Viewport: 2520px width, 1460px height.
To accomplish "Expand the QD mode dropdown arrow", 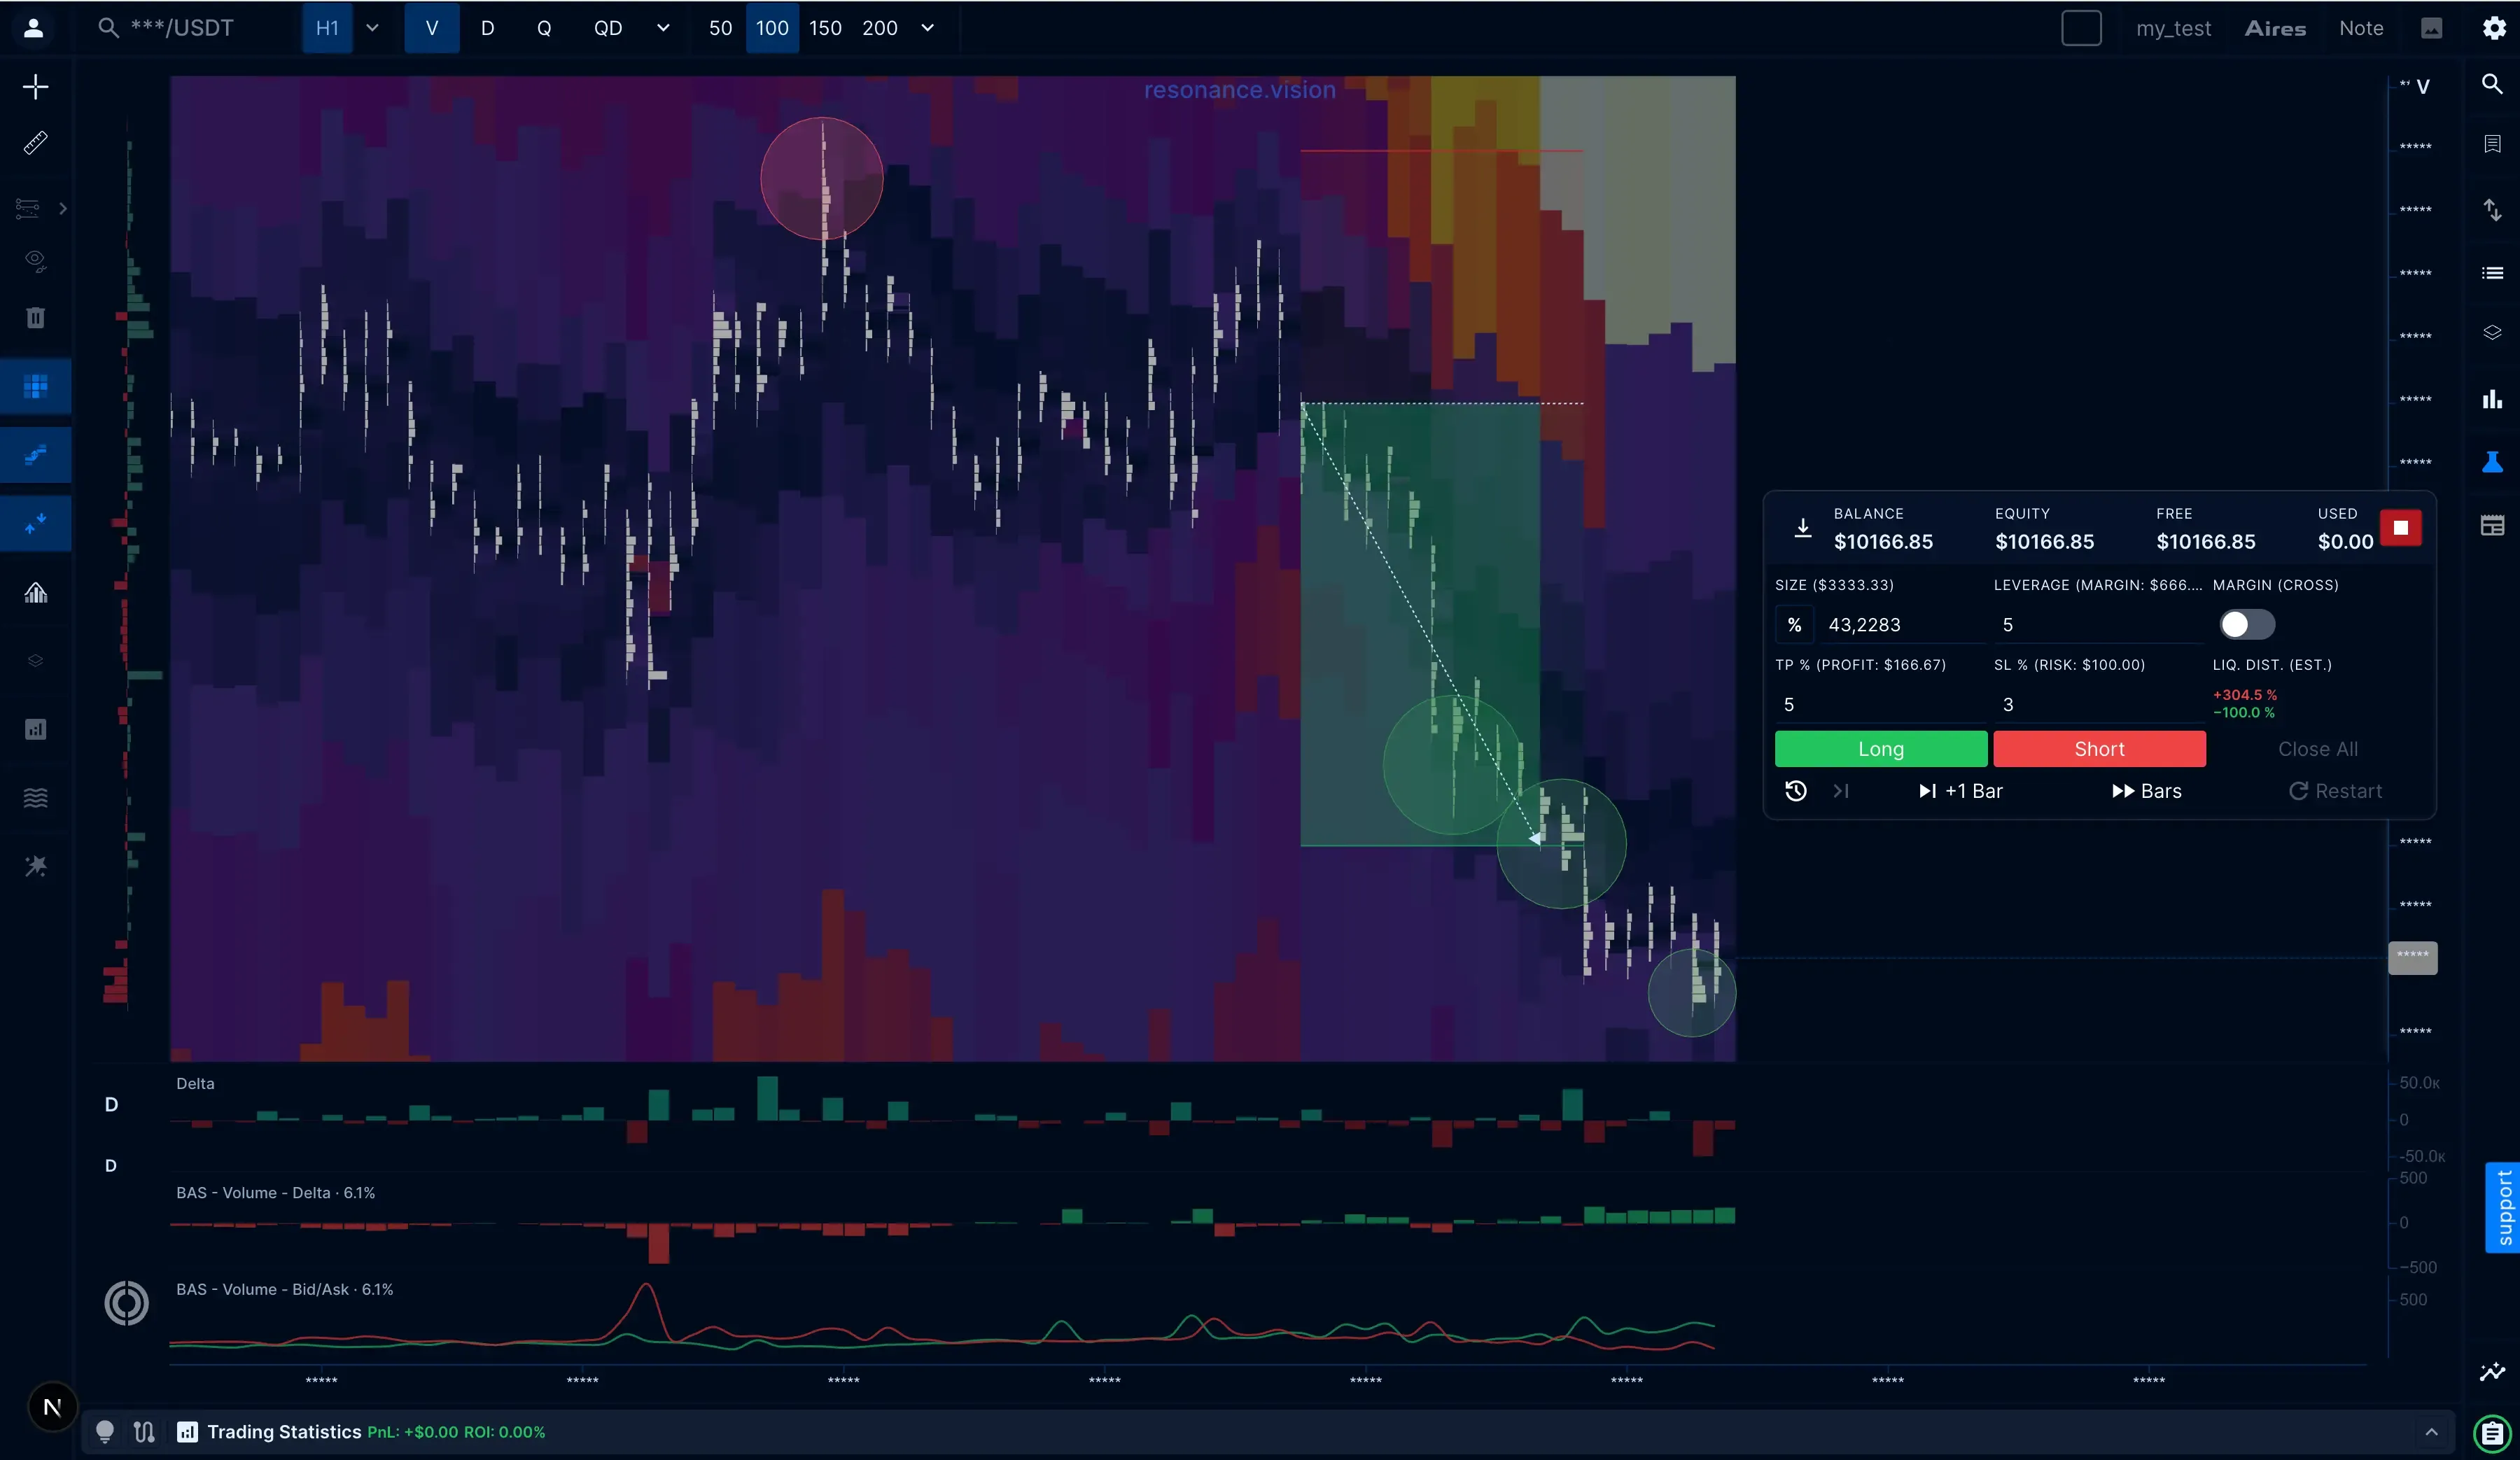I will 663,28.
